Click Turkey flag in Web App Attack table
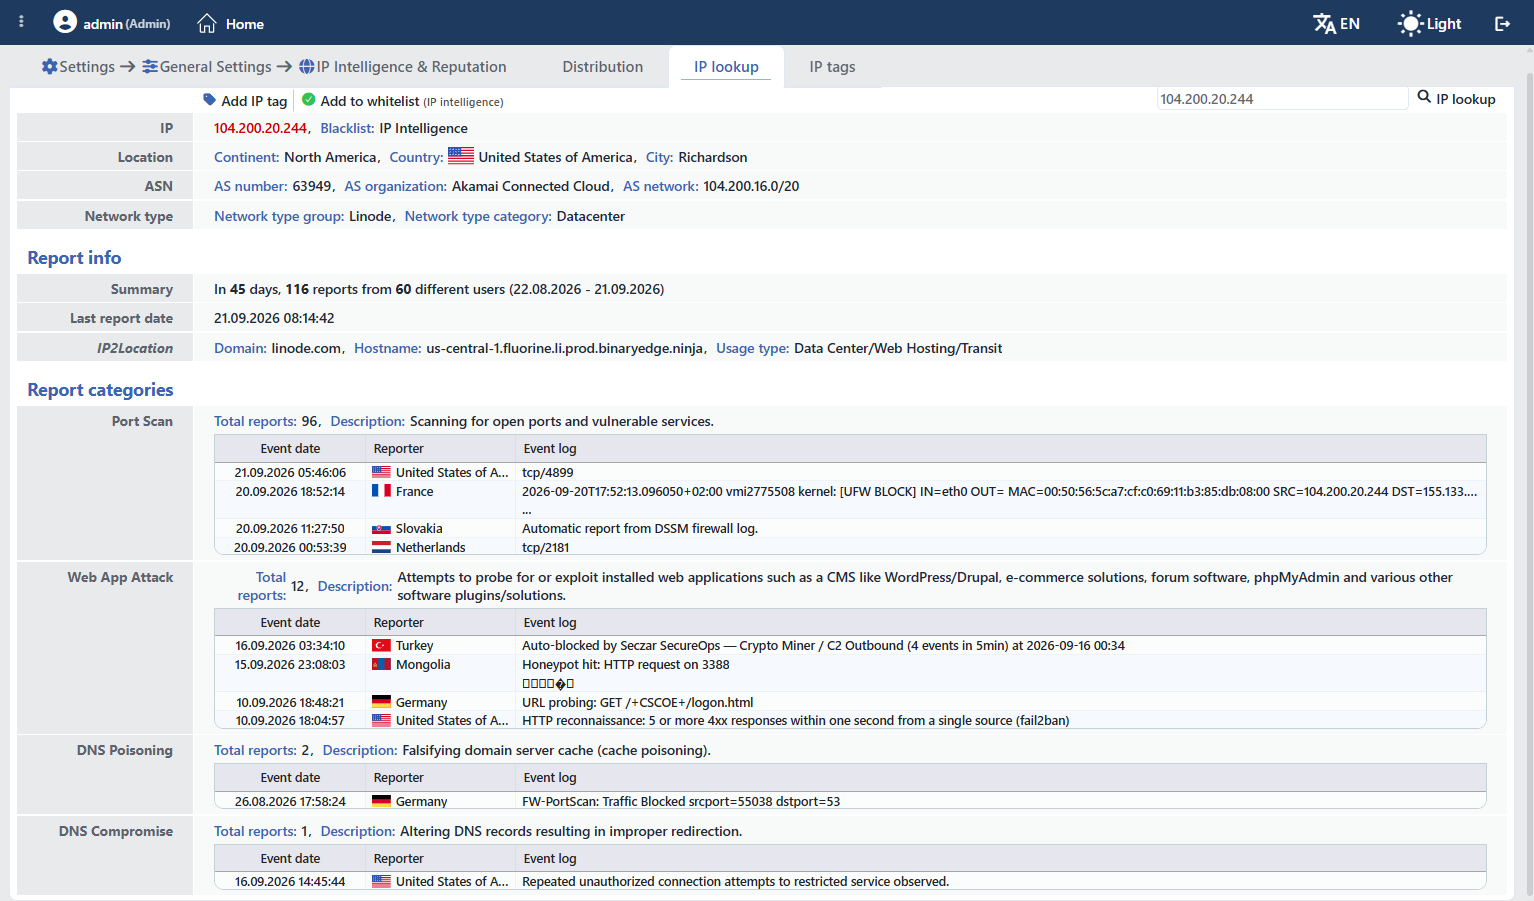This screenshot has width=1534, height=901. point(381,645)
